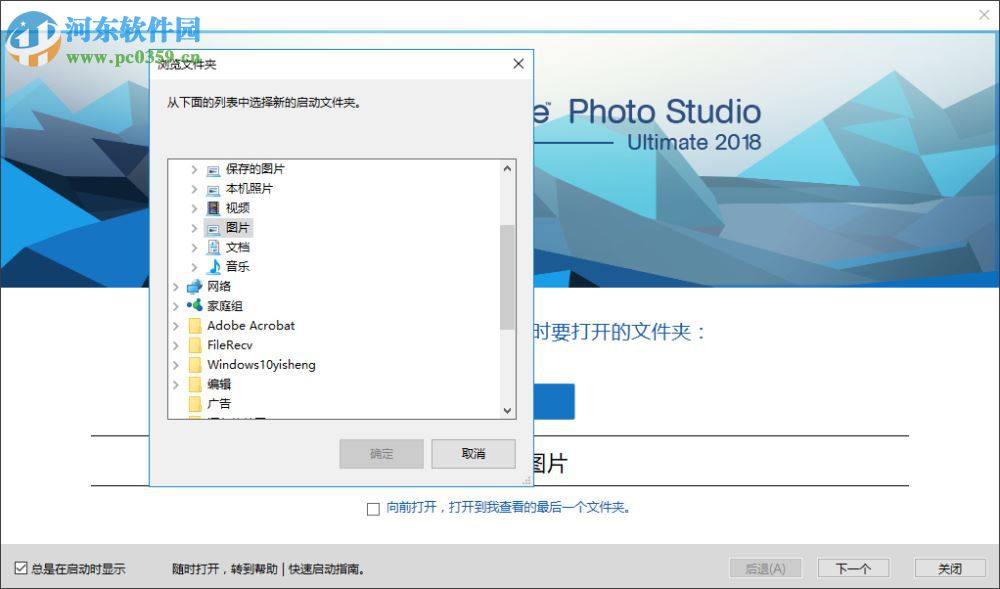Click the Adobe Acrobat folder icon
The image size is (1000, 589).
[195, 325]
